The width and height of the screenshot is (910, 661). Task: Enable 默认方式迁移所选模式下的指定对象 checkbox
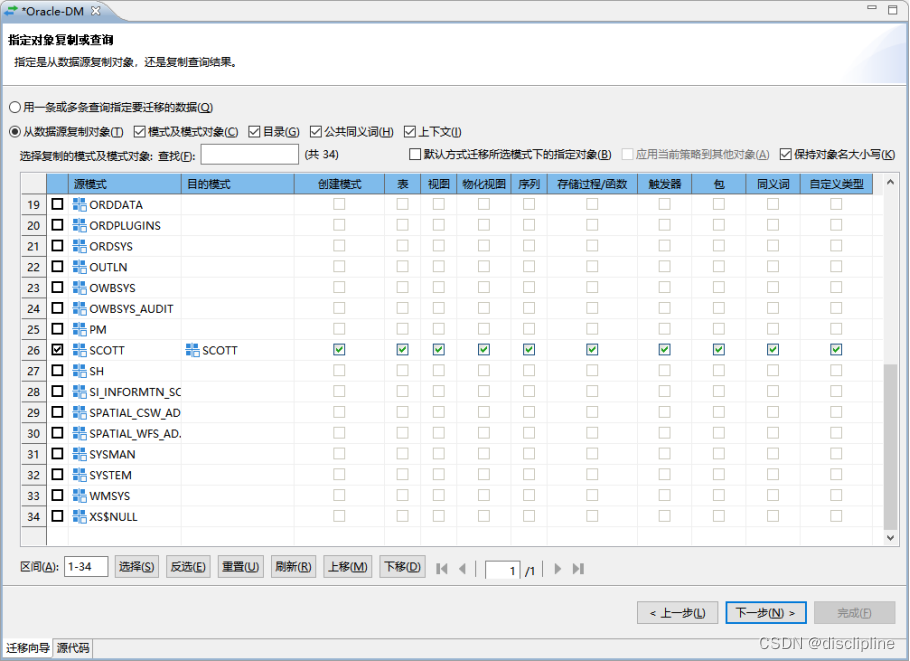pyautogui.click(x=415, y=154)
